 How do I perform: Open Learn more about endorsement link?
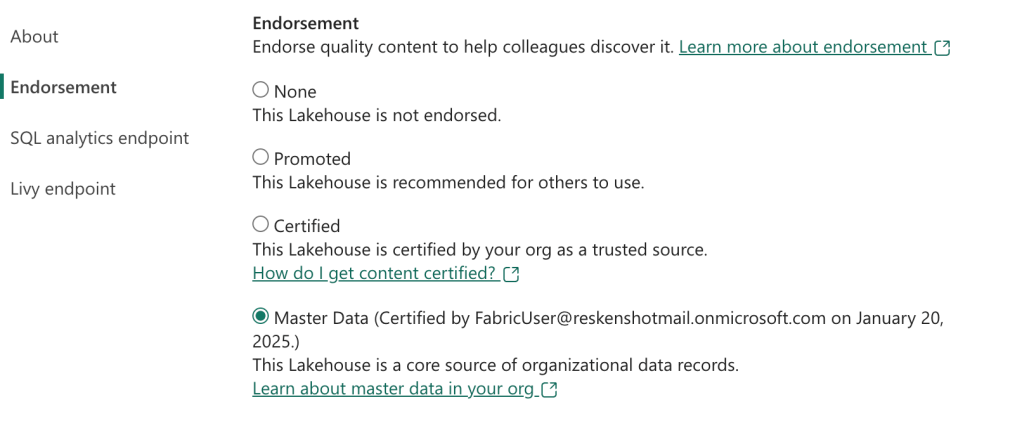(x=803, y=47)
